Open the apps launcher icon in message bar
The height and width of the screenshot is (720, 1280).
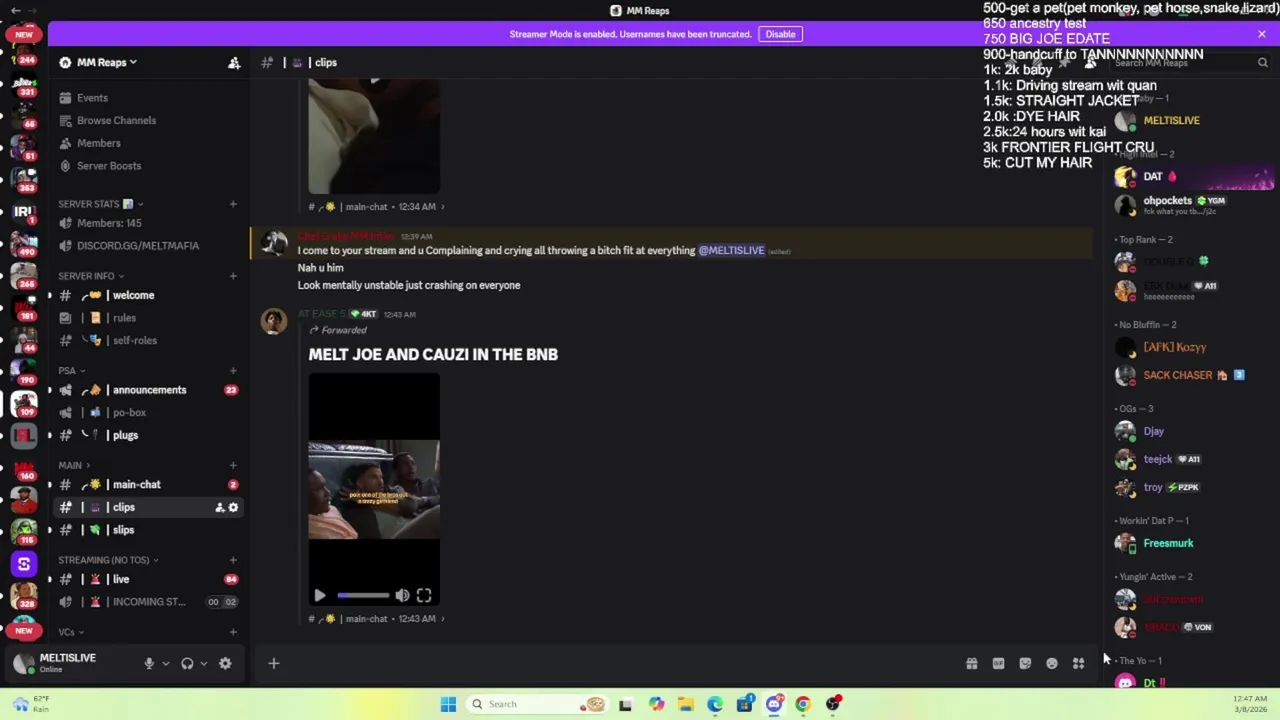[1078, 663]
